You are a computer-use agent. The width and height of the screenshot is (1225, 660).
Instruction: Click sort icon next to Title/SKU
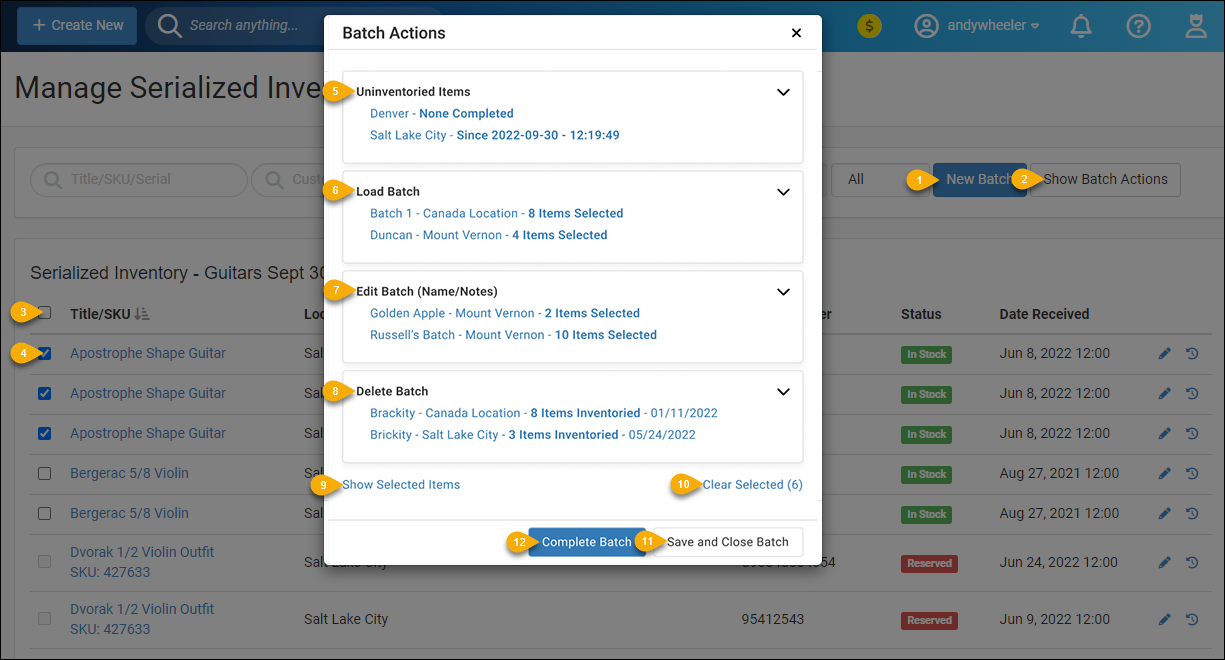[x=141, y=314]
